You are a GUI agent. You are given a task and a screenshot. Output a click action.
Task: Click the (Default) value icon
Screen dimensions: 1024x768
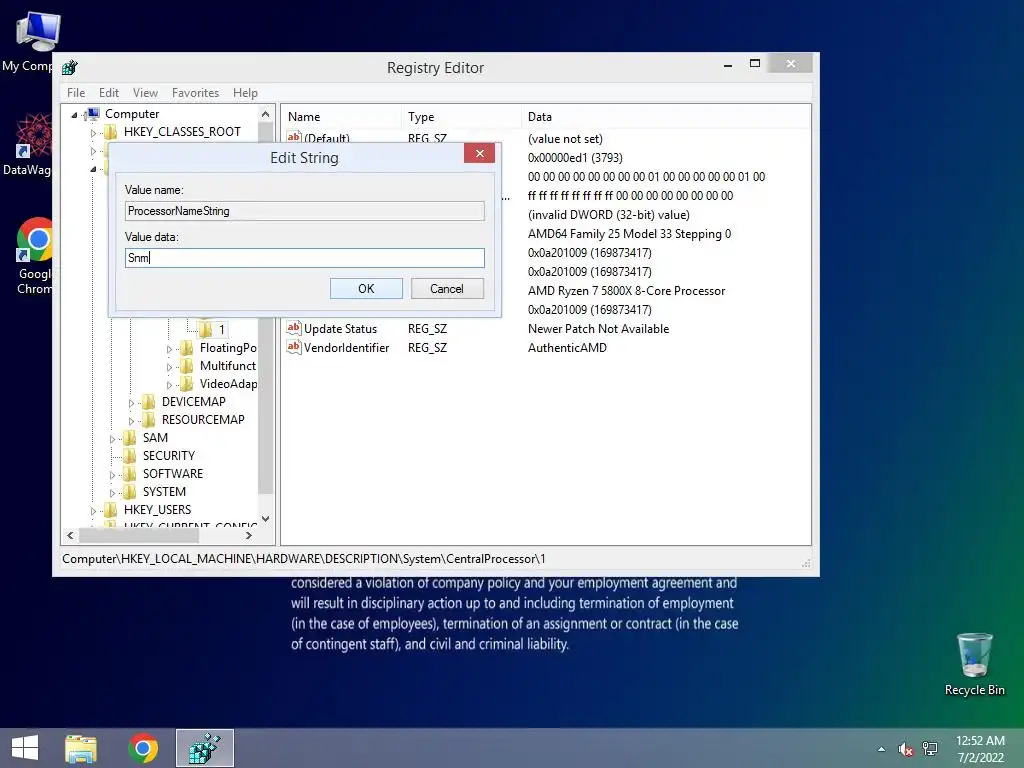294,136
